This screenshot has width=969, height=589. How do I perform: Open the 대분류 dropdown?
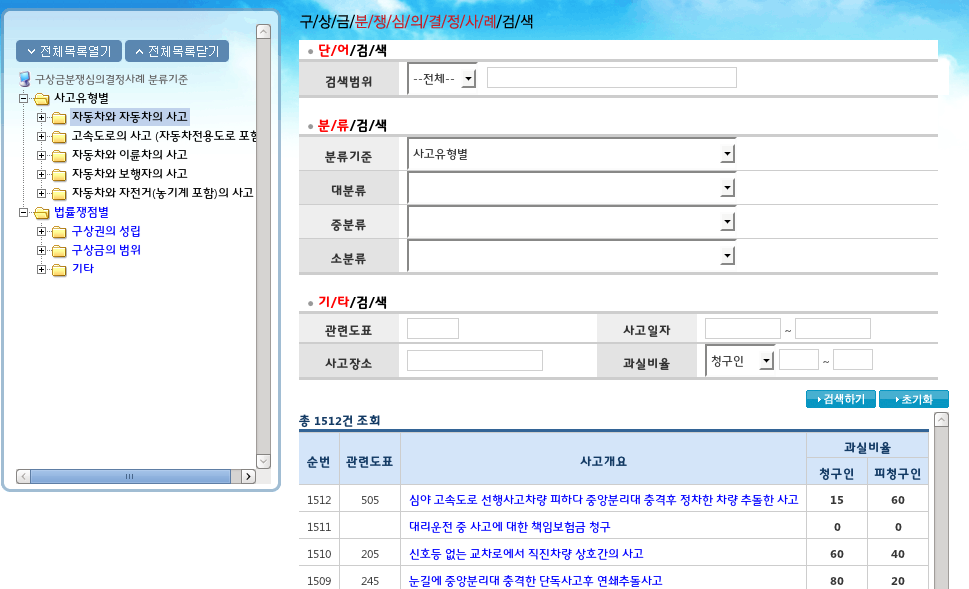coord(572,188)
